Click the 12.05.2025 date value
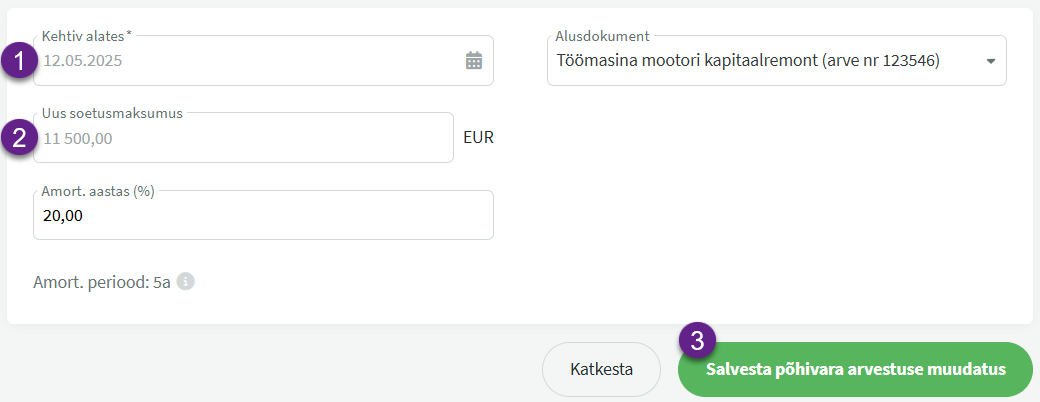The image size is (1040, 402). [x=83, y=61]
